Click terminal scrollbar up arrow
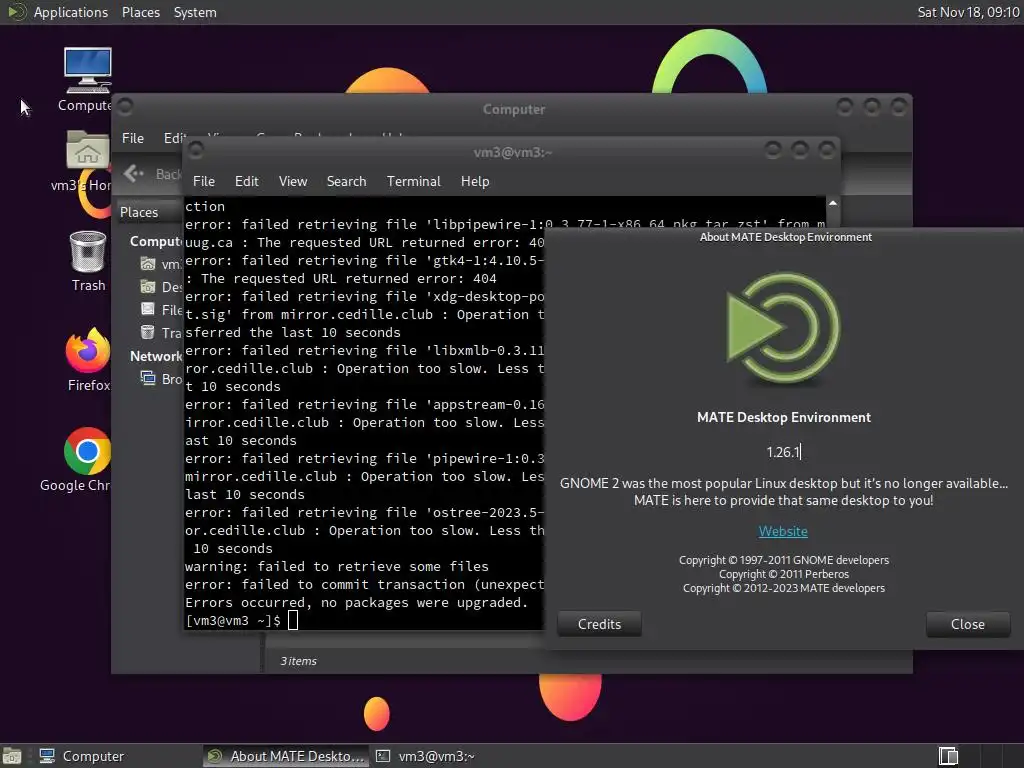Screen dimensions: 1024x768 (x=833, y=204)
